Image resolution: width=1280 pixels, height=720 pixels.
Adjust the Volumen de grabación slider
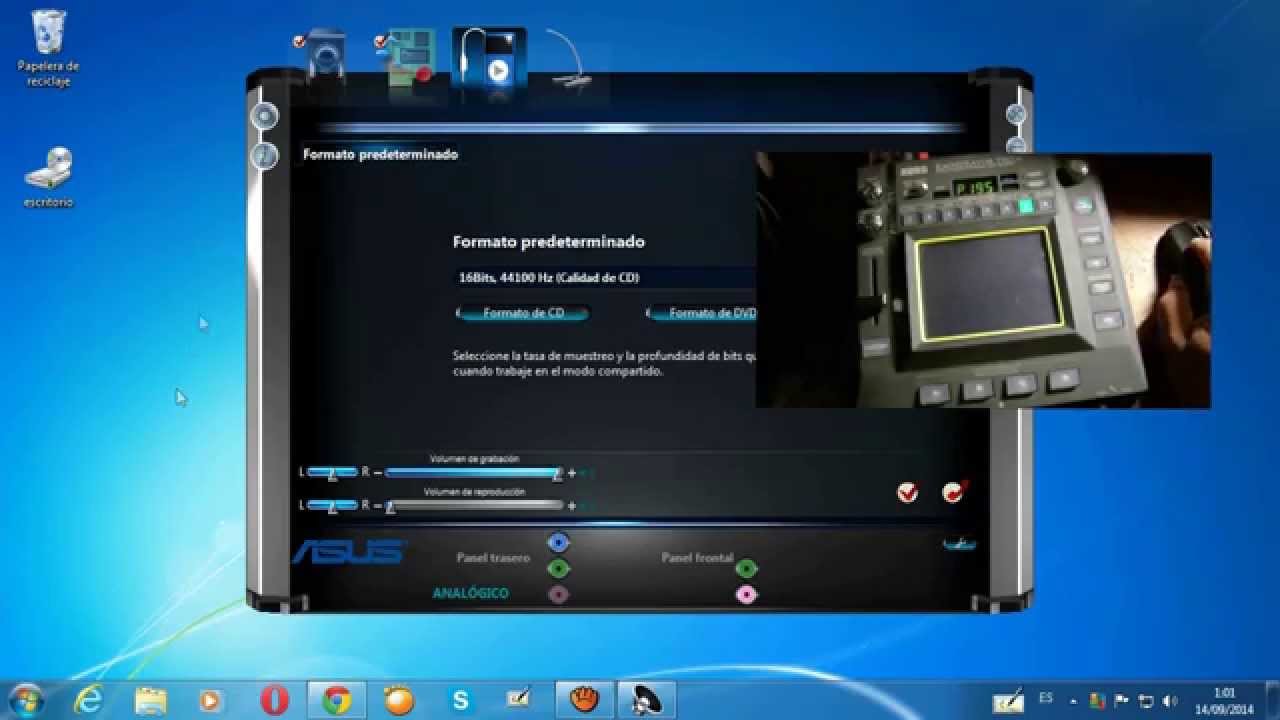473,472
